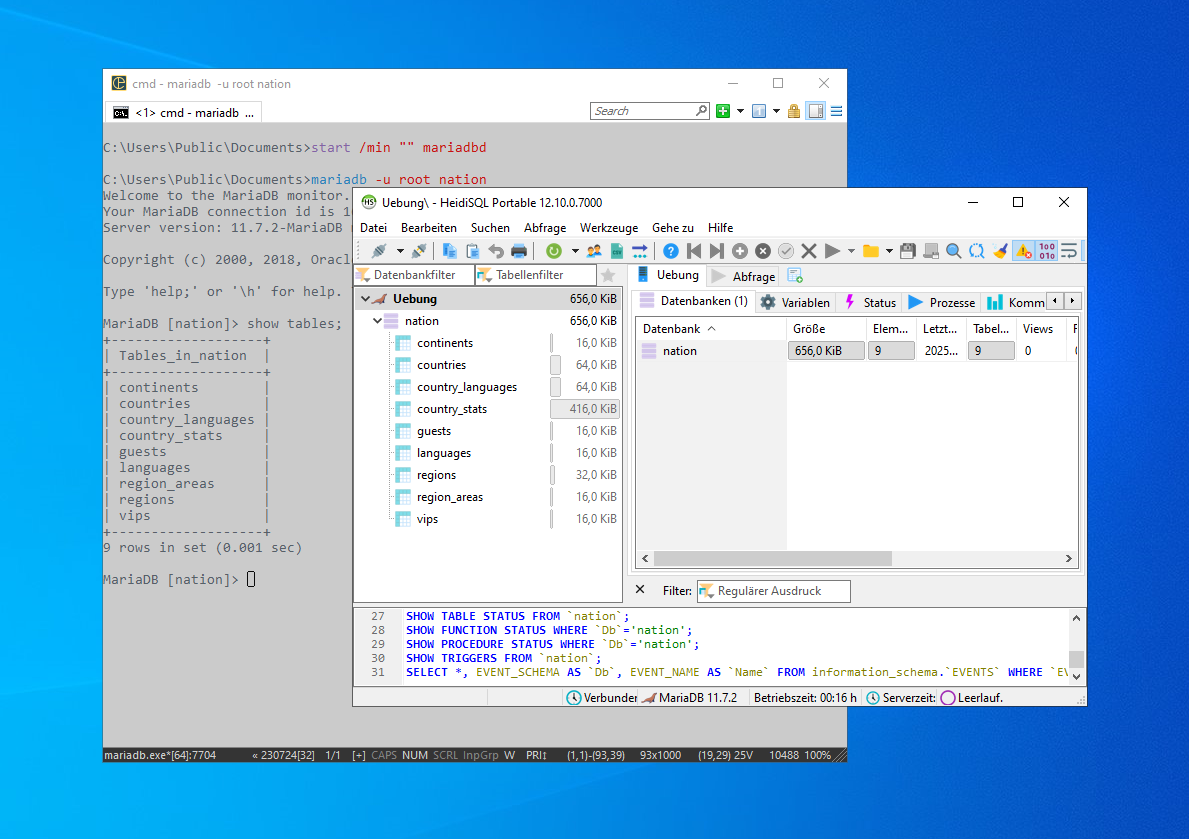The width and height of the screenshot is (1189, 839).
Task: Open the dropdown next to the run play icon
Action: (x=851, y=251)
